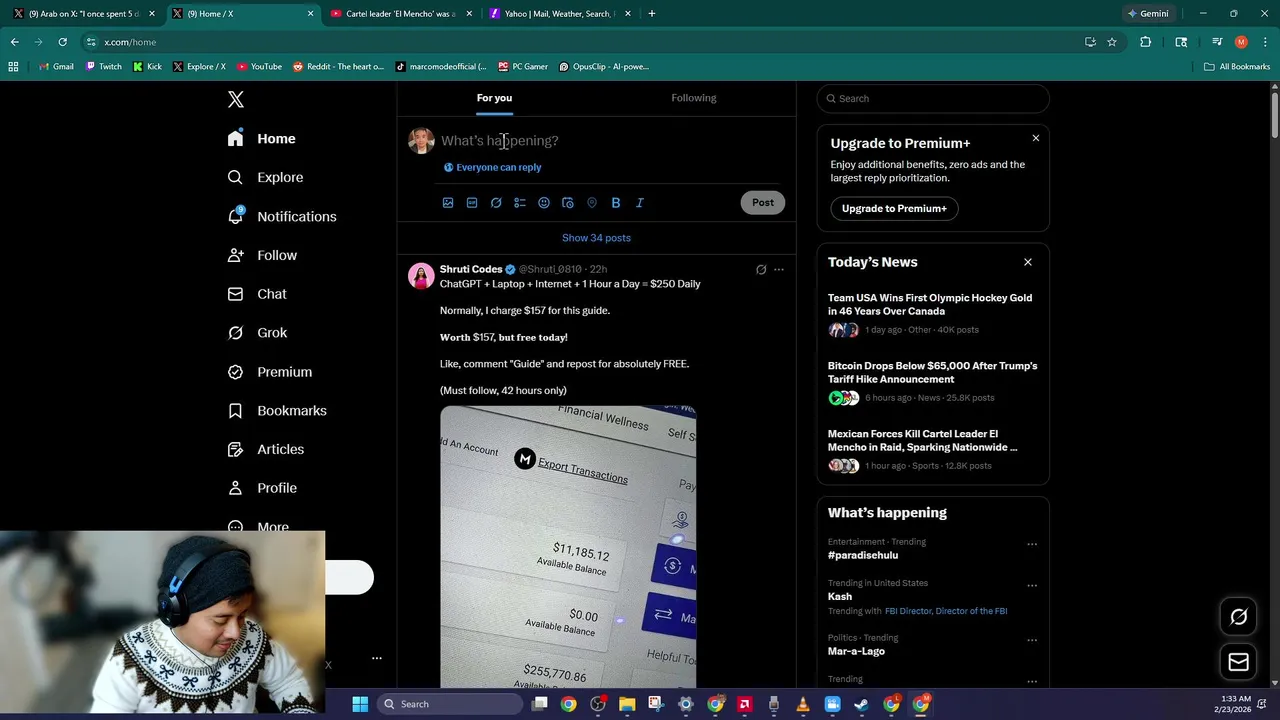Click the X logo in the sidebar
The height and width of the screenshot is (720, 1280).
point(236,99)
